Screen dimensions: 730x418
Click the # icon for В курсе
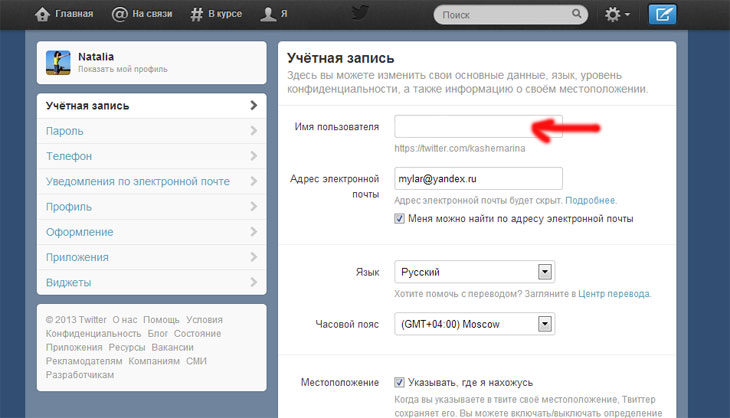click(x=196, y=14)
